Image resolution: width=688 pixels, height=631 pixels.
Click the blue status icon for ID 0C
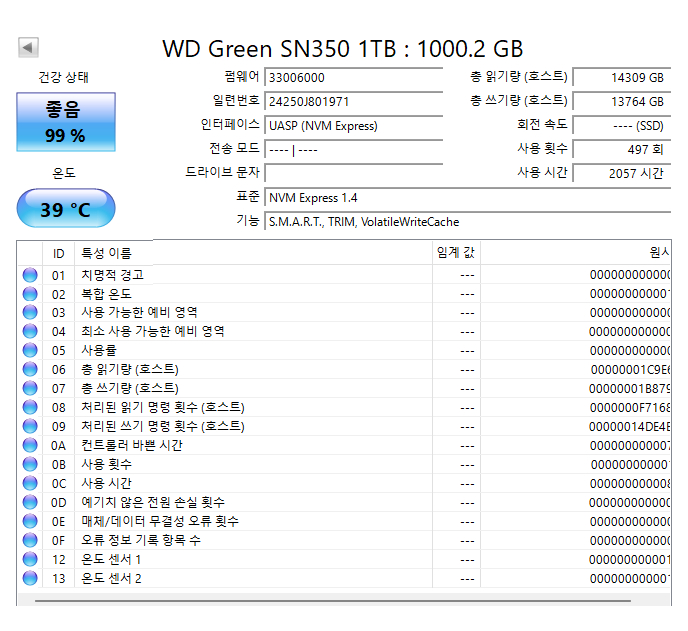point(30,484)
